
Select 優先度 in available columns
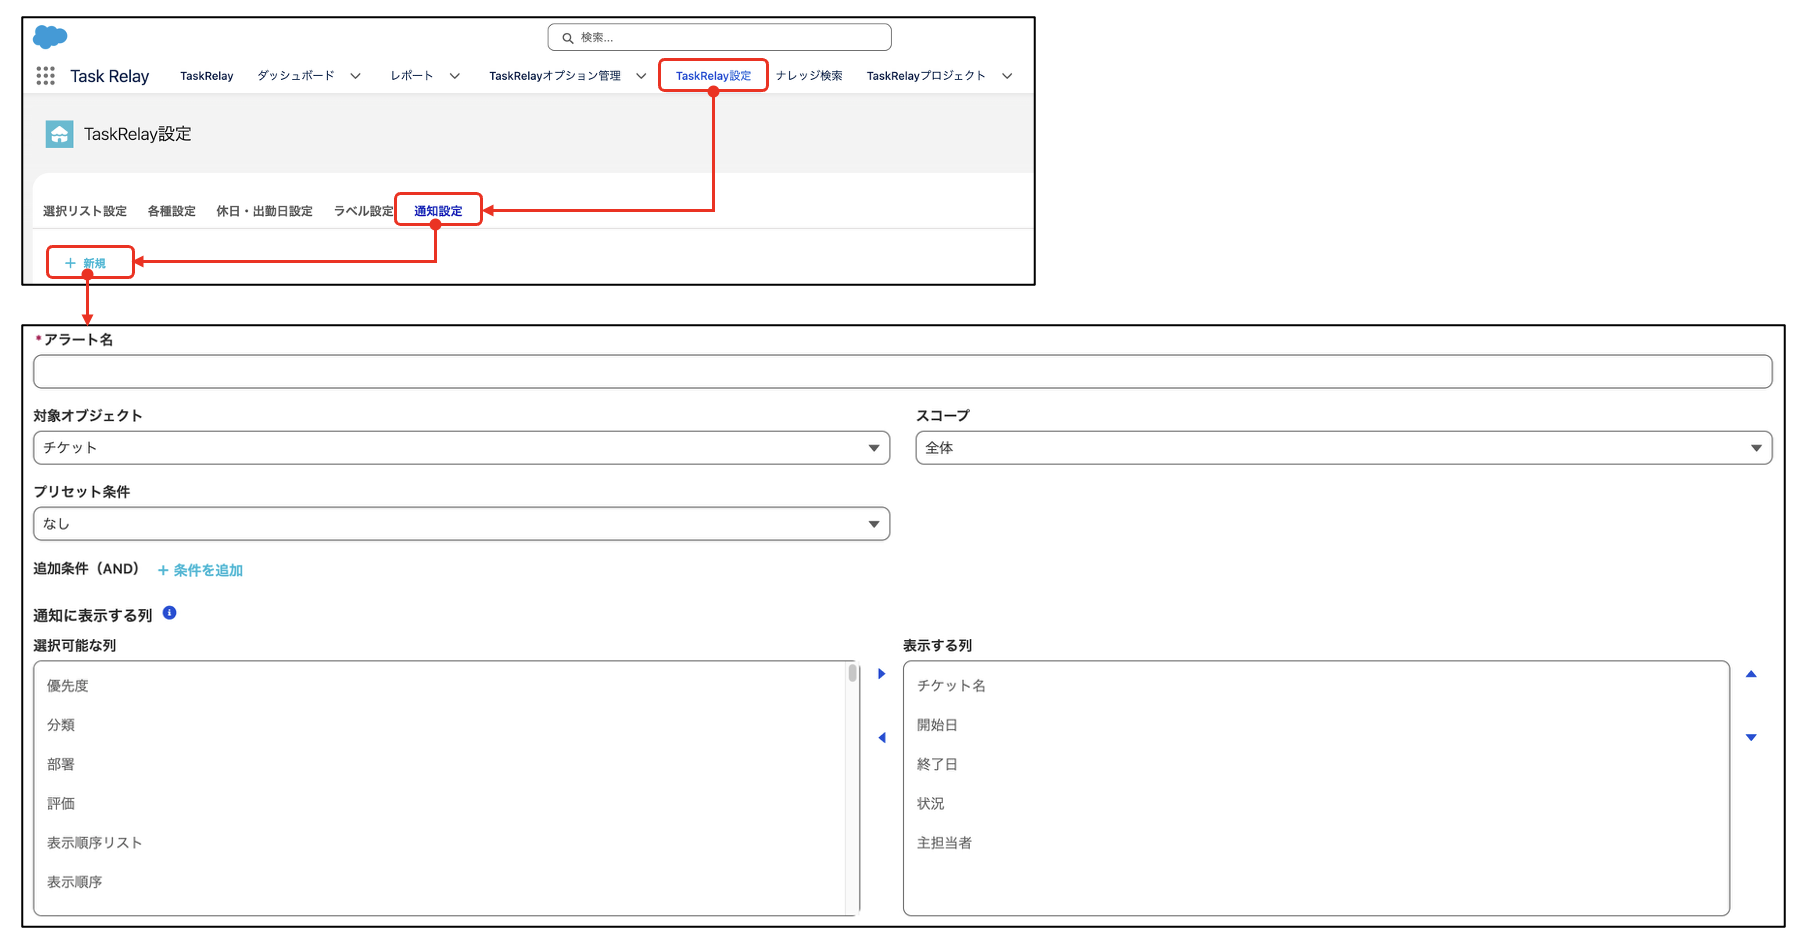68,686
